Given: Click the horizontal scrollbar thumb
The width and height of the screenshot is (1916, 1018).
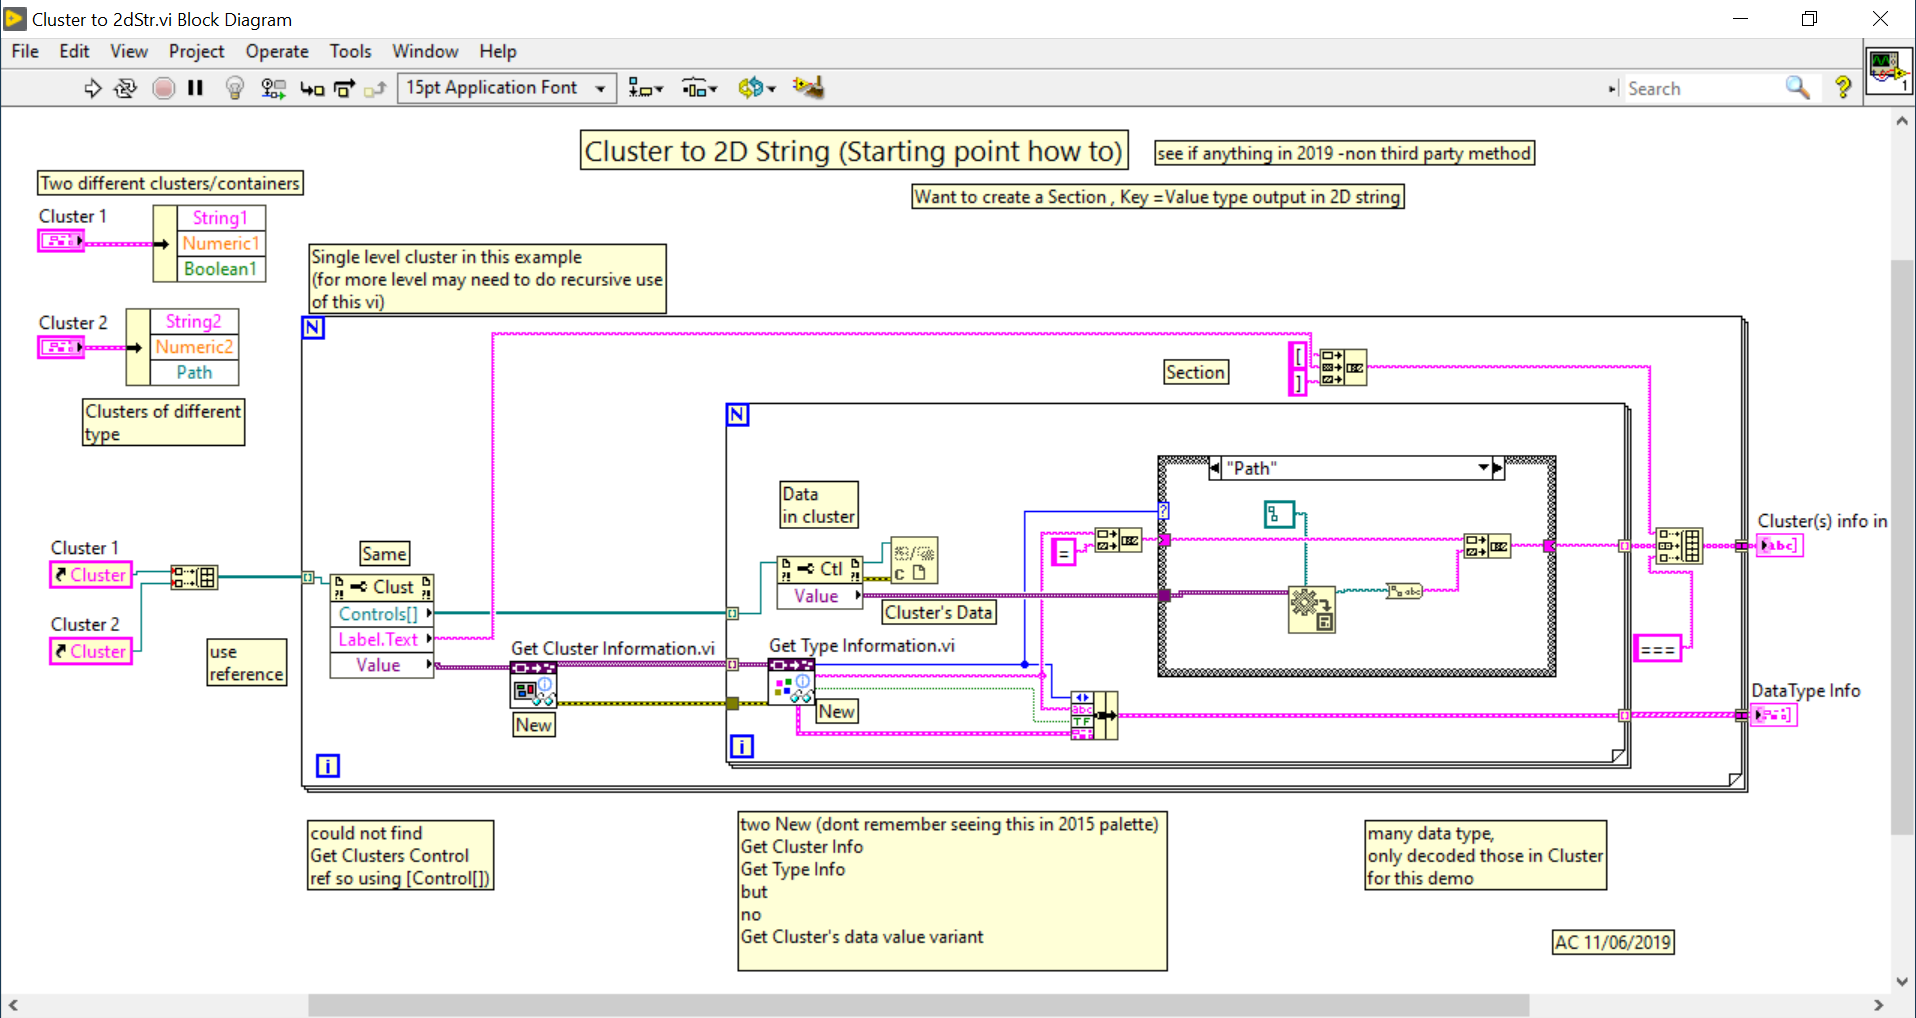Looking at the screenshot, I should coord(918,1005).
